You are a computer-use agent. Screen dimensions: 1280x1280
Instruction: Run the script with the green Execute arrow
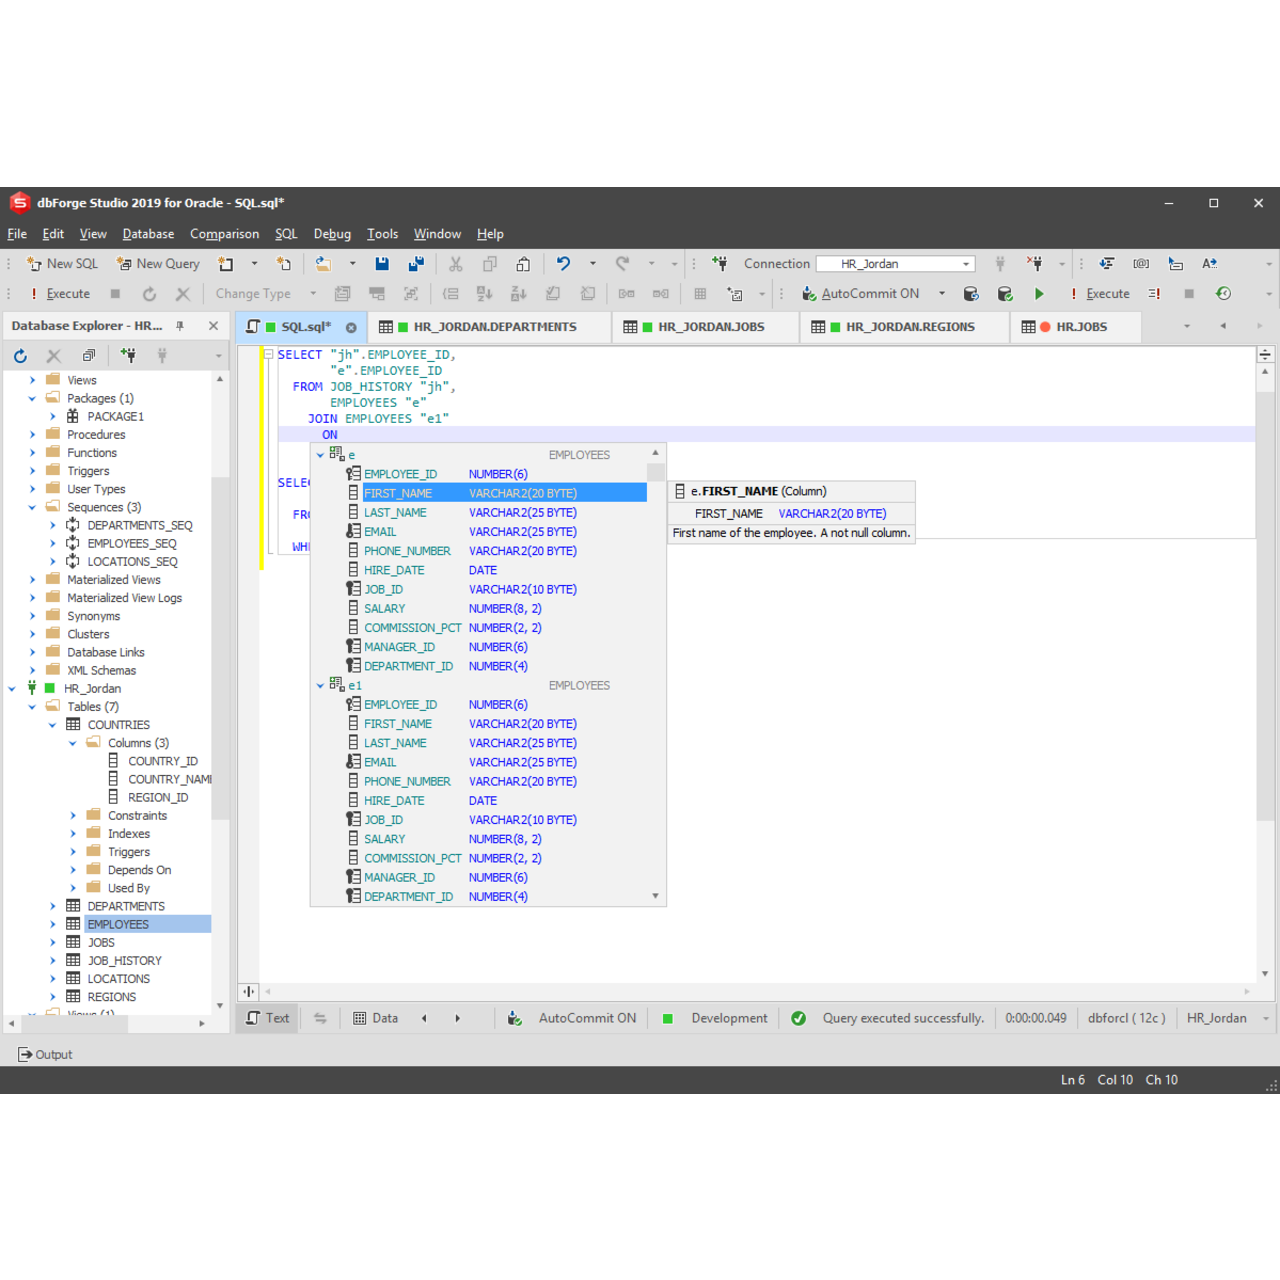click(1039, 293)
